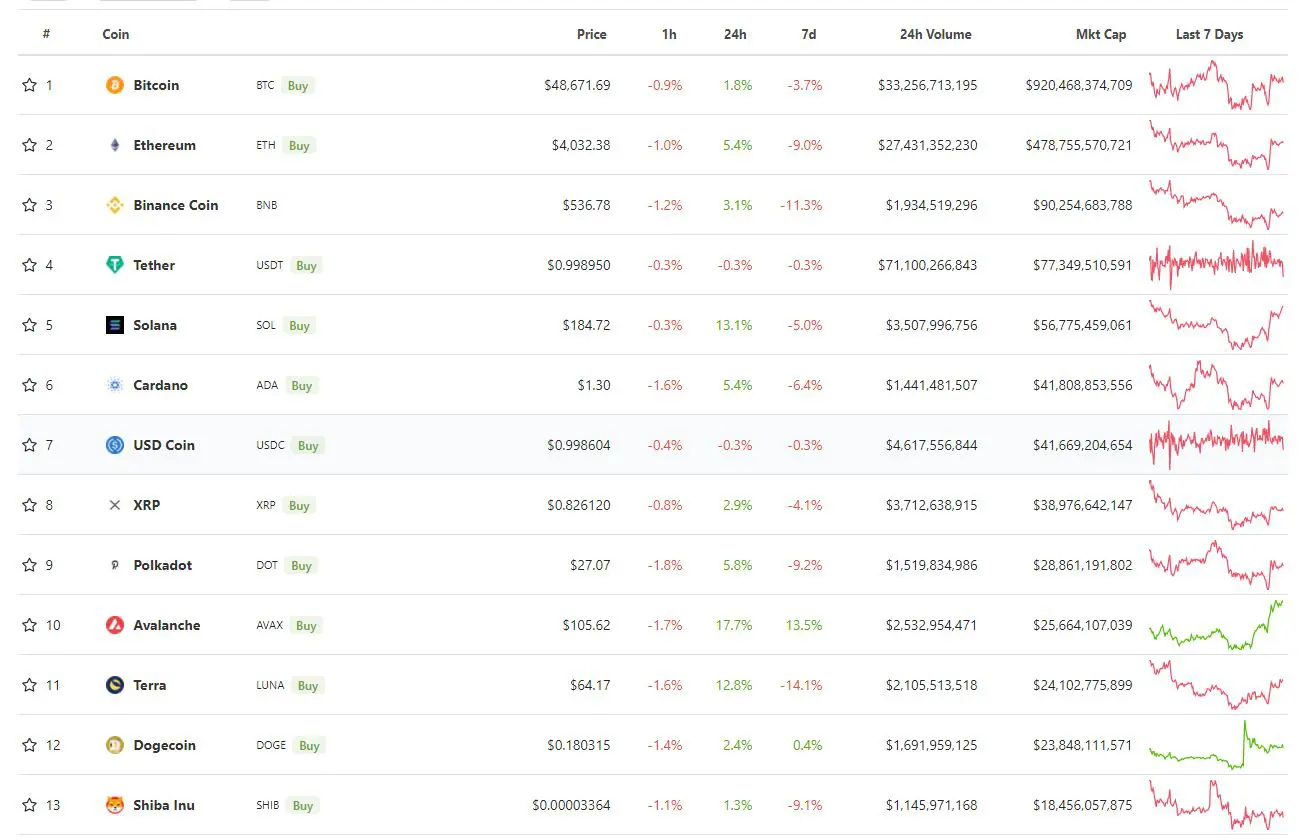This screenshot has width=1314, height=840.
Task: Star Polkadot as a favorite
Action: click(29, 565)
